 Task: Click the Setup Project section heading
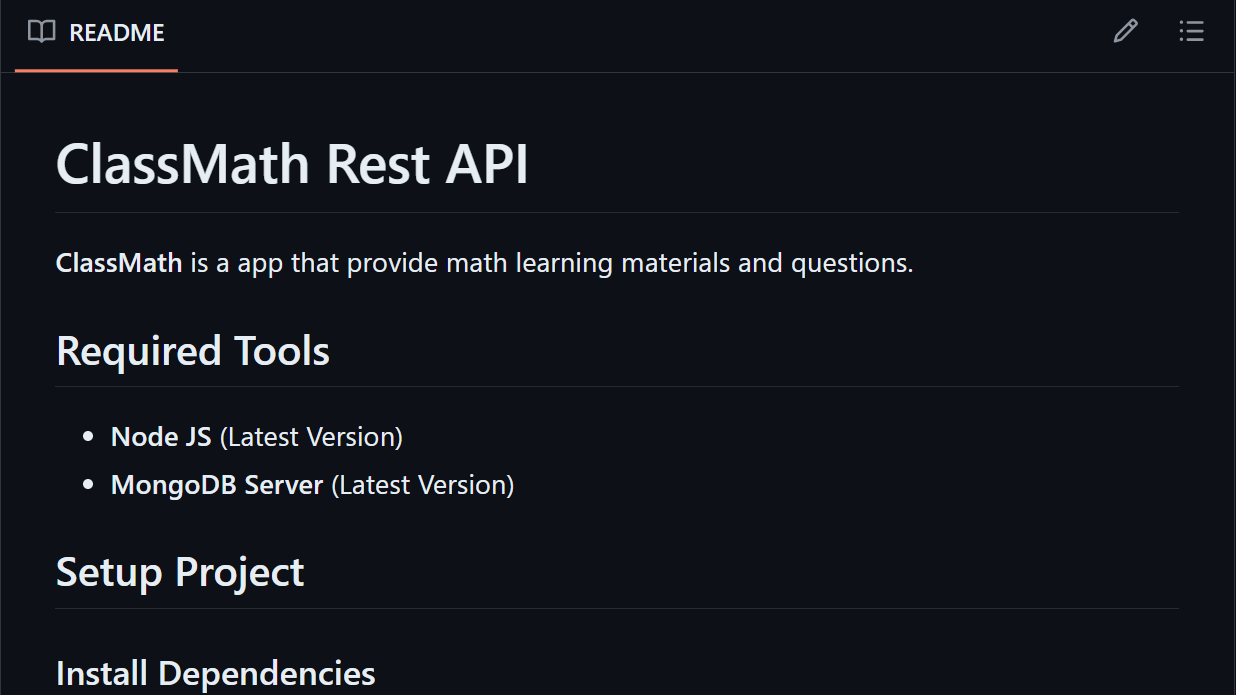180,571
